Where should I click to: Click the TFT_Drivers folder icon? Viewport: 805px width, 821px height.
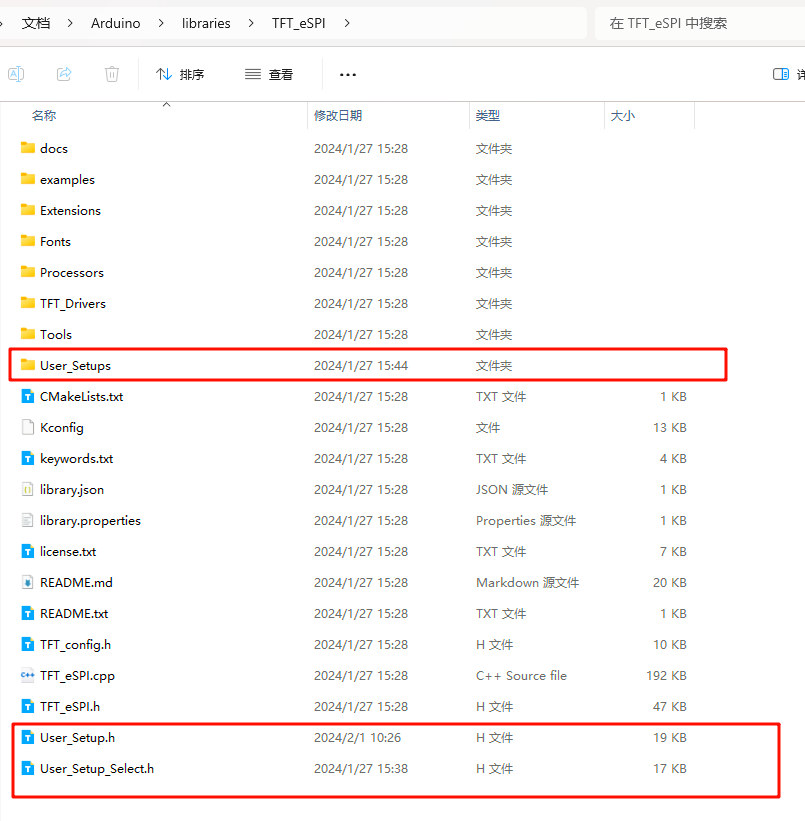click(28, 303)
